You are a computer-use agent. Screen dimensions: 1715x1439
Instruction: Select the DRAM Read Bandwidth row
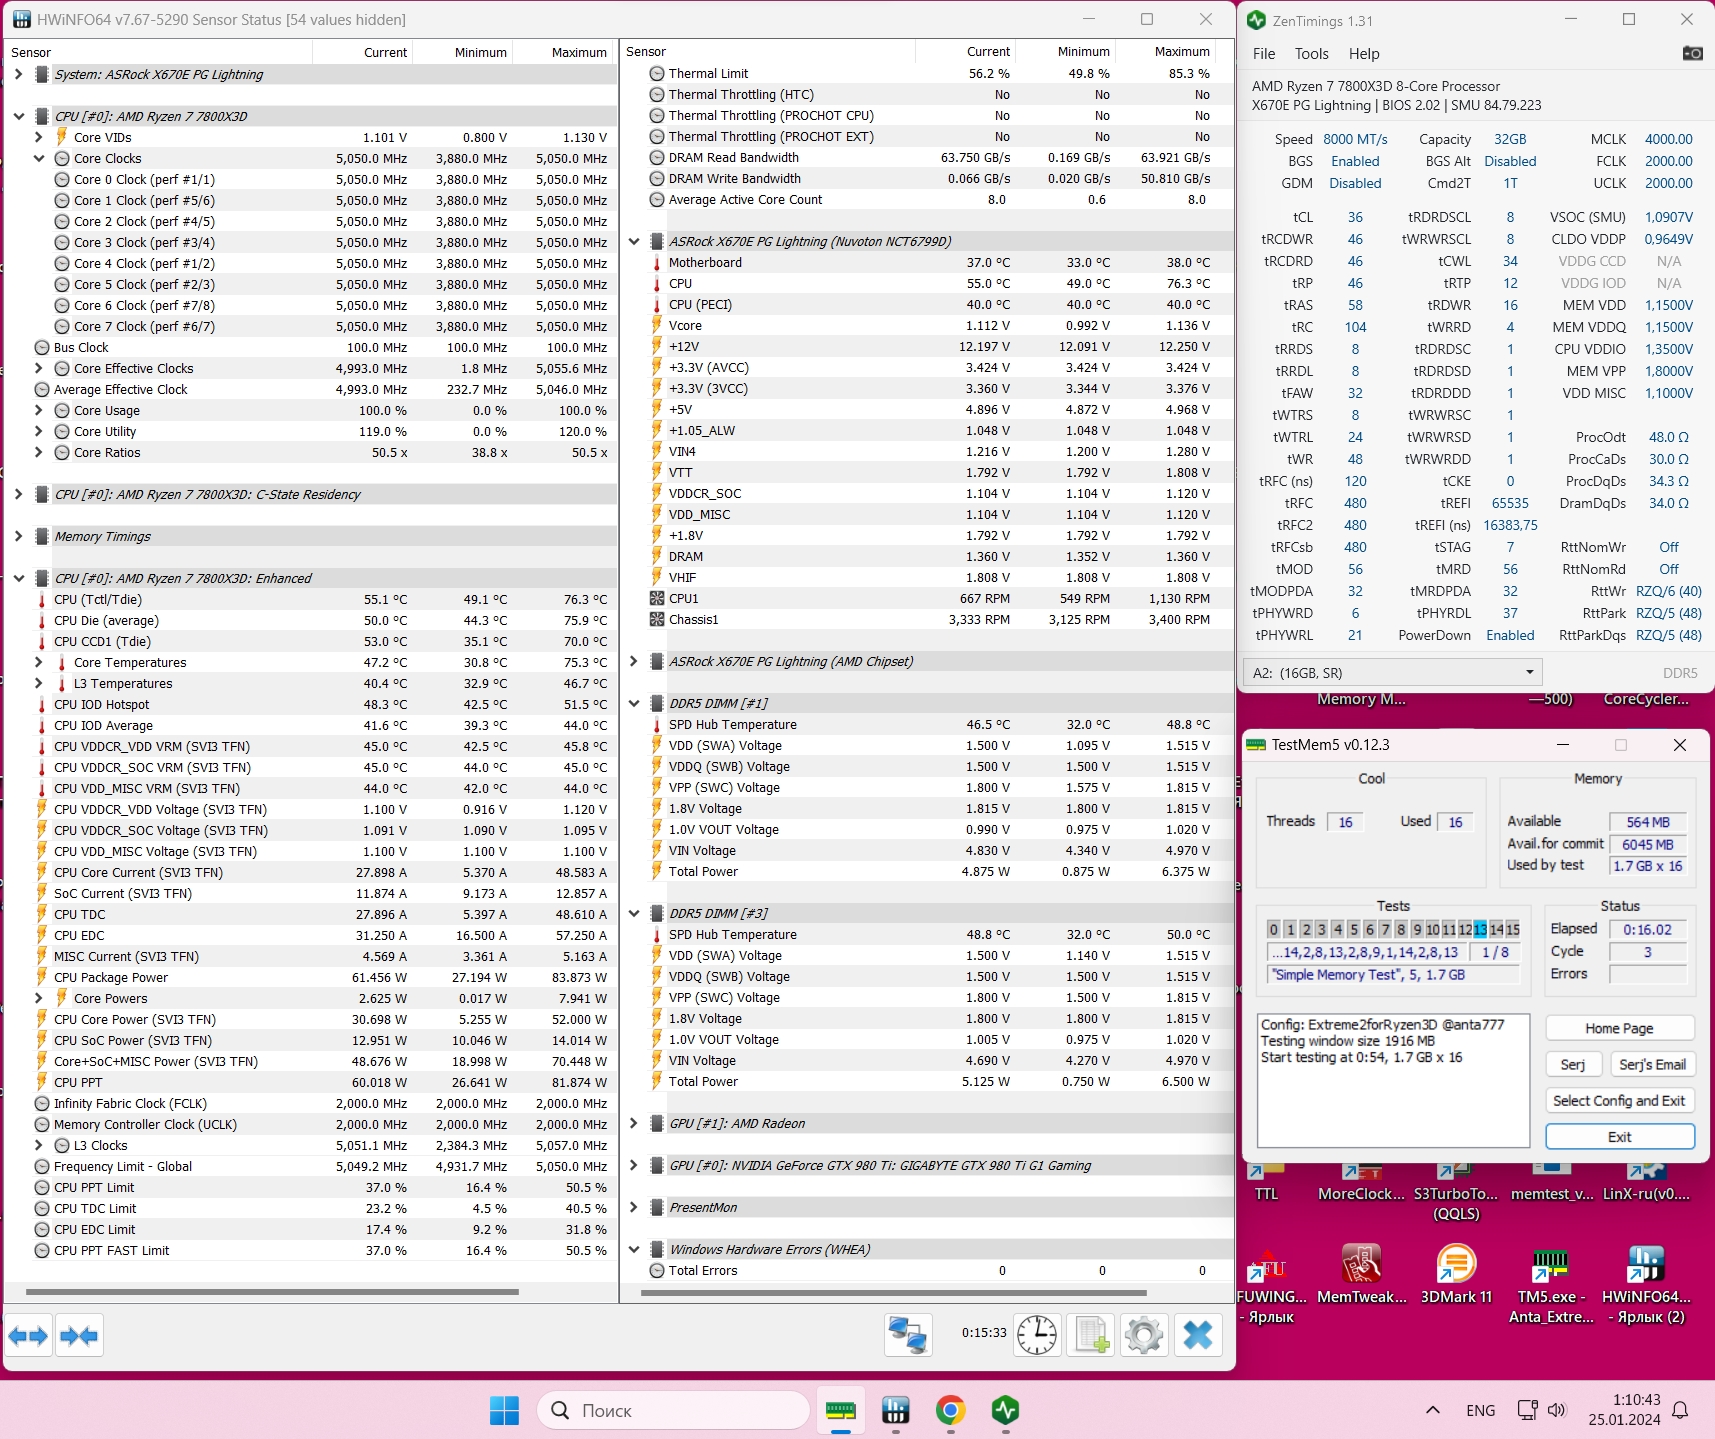coord(927,157)
